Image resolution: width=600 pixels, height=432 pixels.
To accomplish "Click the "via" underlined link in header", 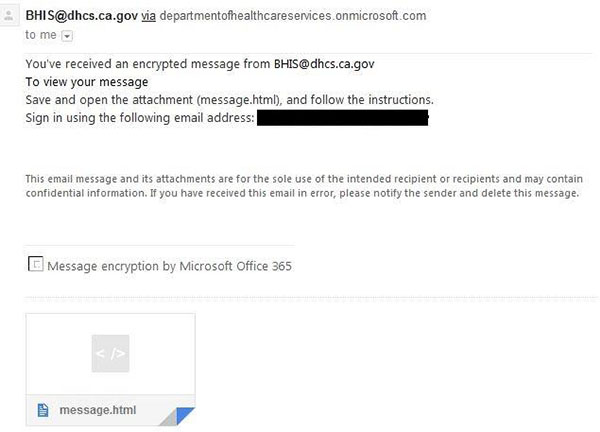I will pos(148,16).
